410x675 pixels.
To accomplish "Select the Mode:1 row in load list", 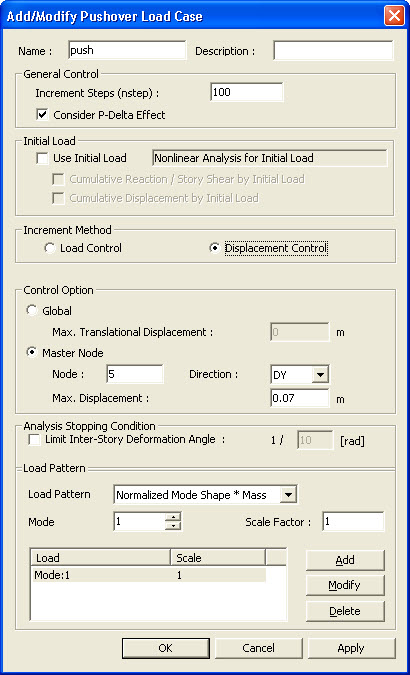I will pyautogui.click(x=149, y=575).
